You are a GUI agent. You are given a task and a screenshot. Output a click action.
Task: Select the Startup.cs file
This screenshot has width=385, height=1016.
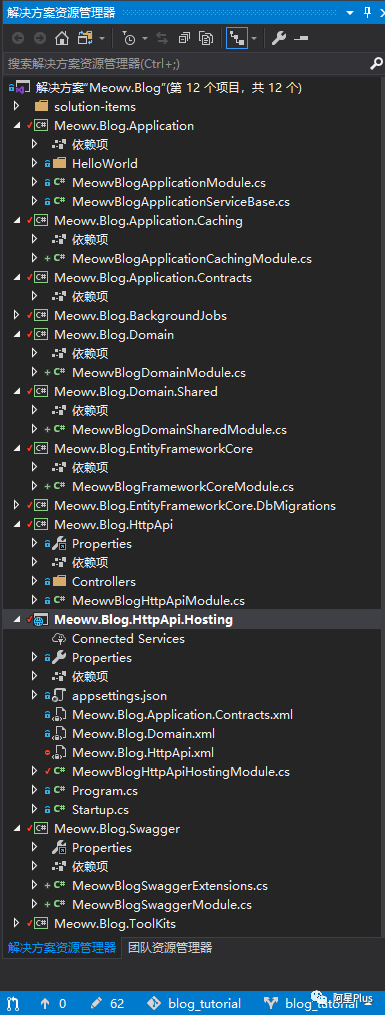tap(100, 810)
